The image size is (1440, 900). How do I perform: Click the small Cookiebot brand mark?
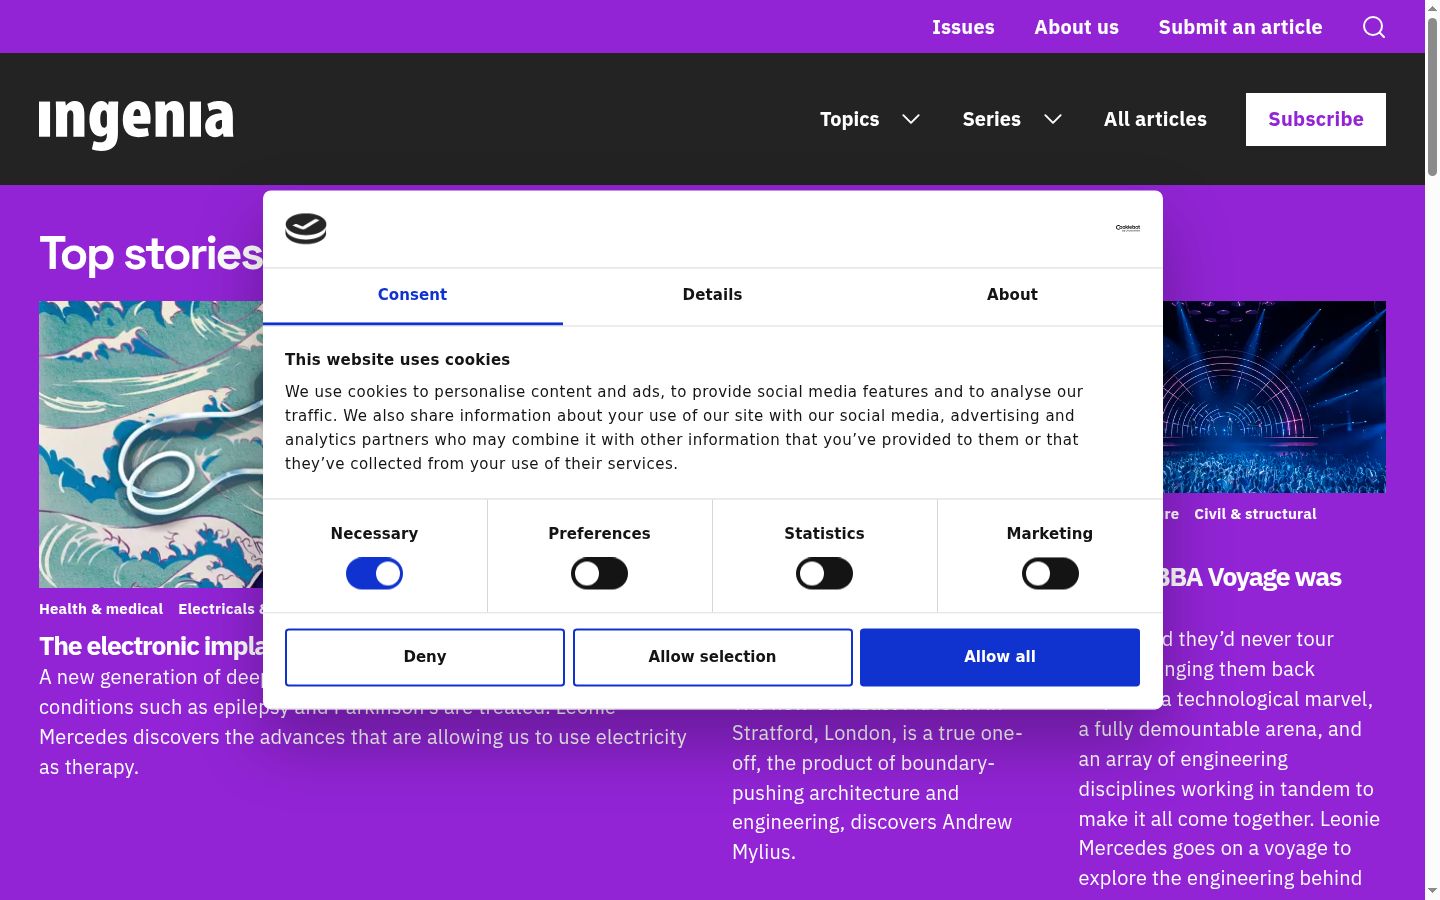tap(1128, 228)
